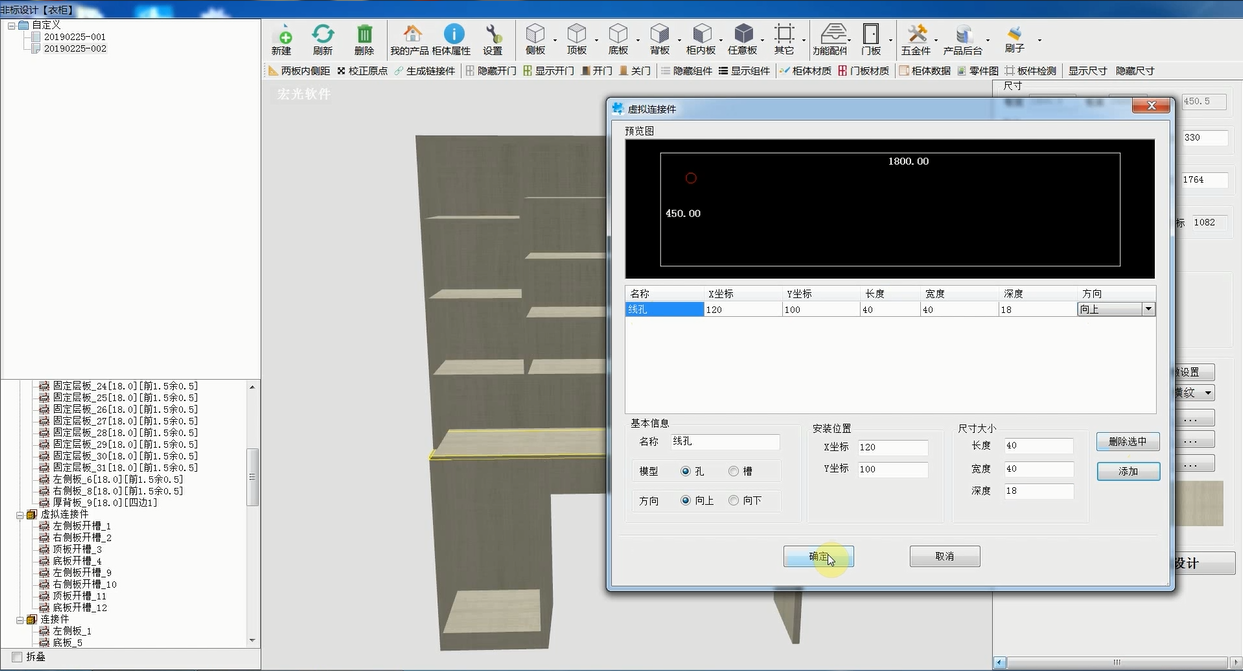Cancel the dialog with 取消
This screenshot has height=671, width=1243.
(x=944, y=556)
